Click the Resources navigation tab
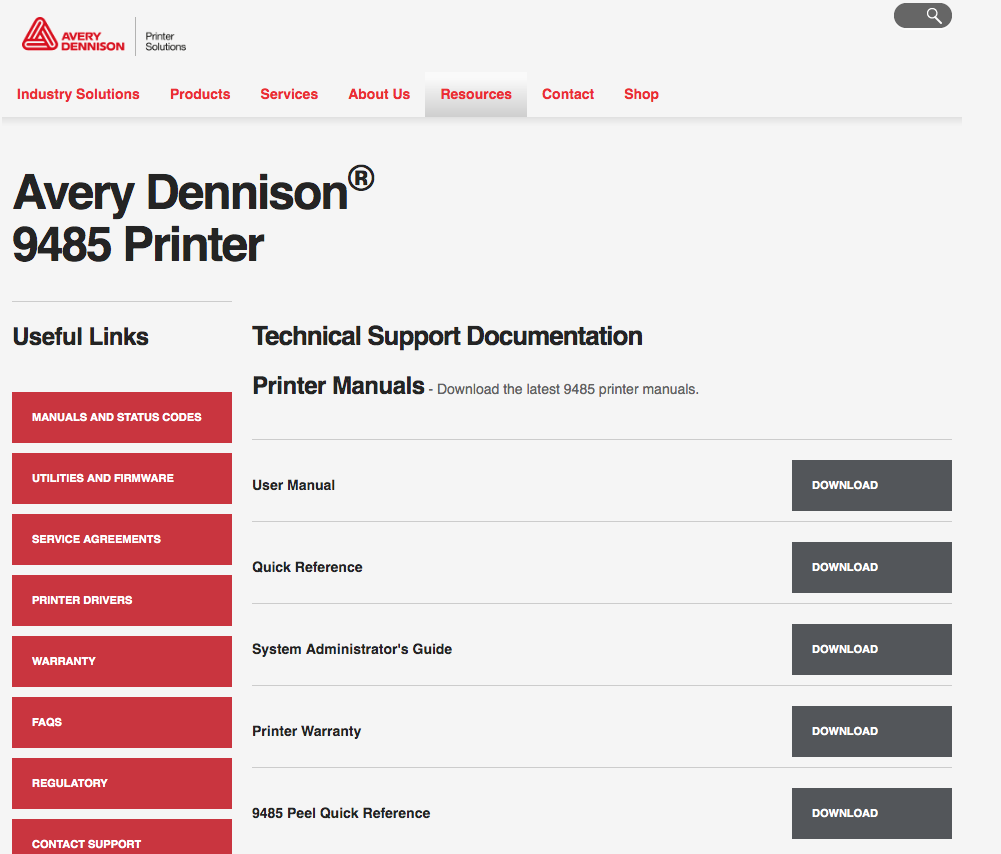Screen dimensions: 1001x854 476,94
